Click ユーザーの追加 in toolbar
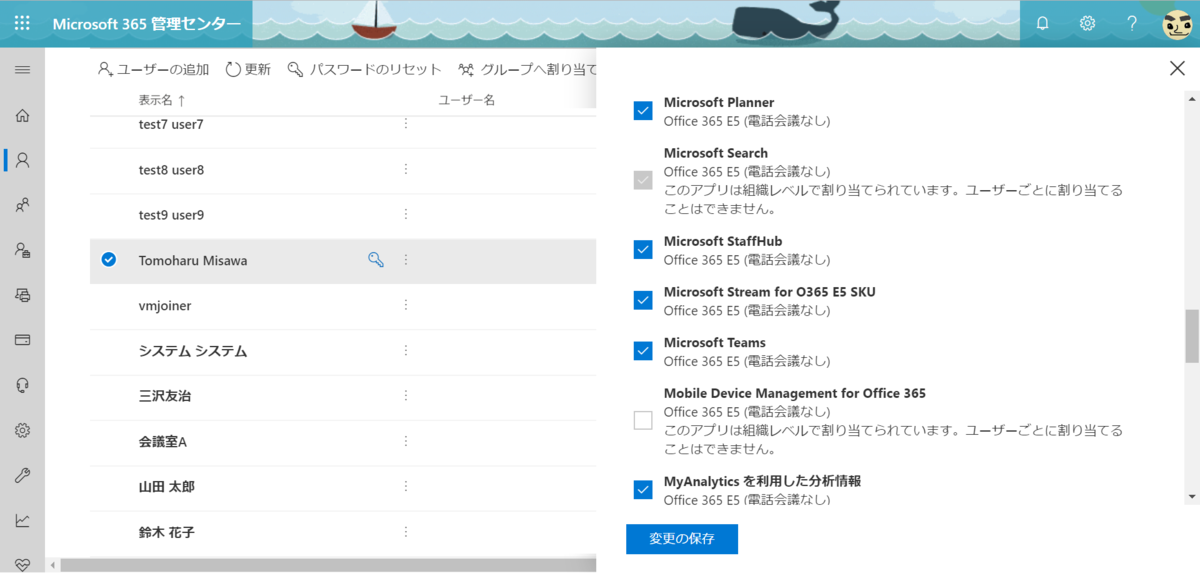 click(153, 70)
